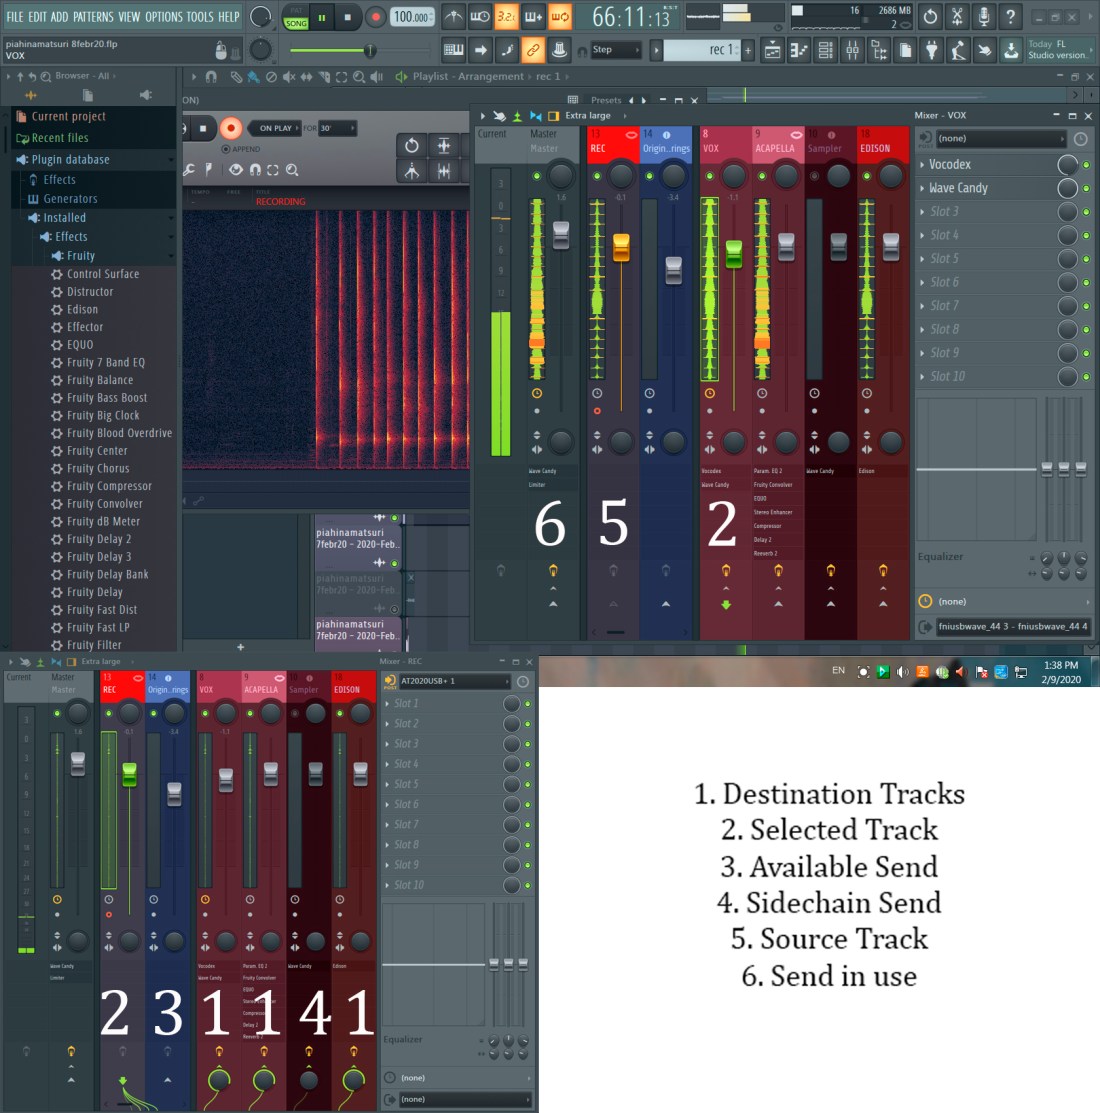This screenshot has height=1113, width=1100.
Task: Click the main transport record button
Action: [375, 17]
